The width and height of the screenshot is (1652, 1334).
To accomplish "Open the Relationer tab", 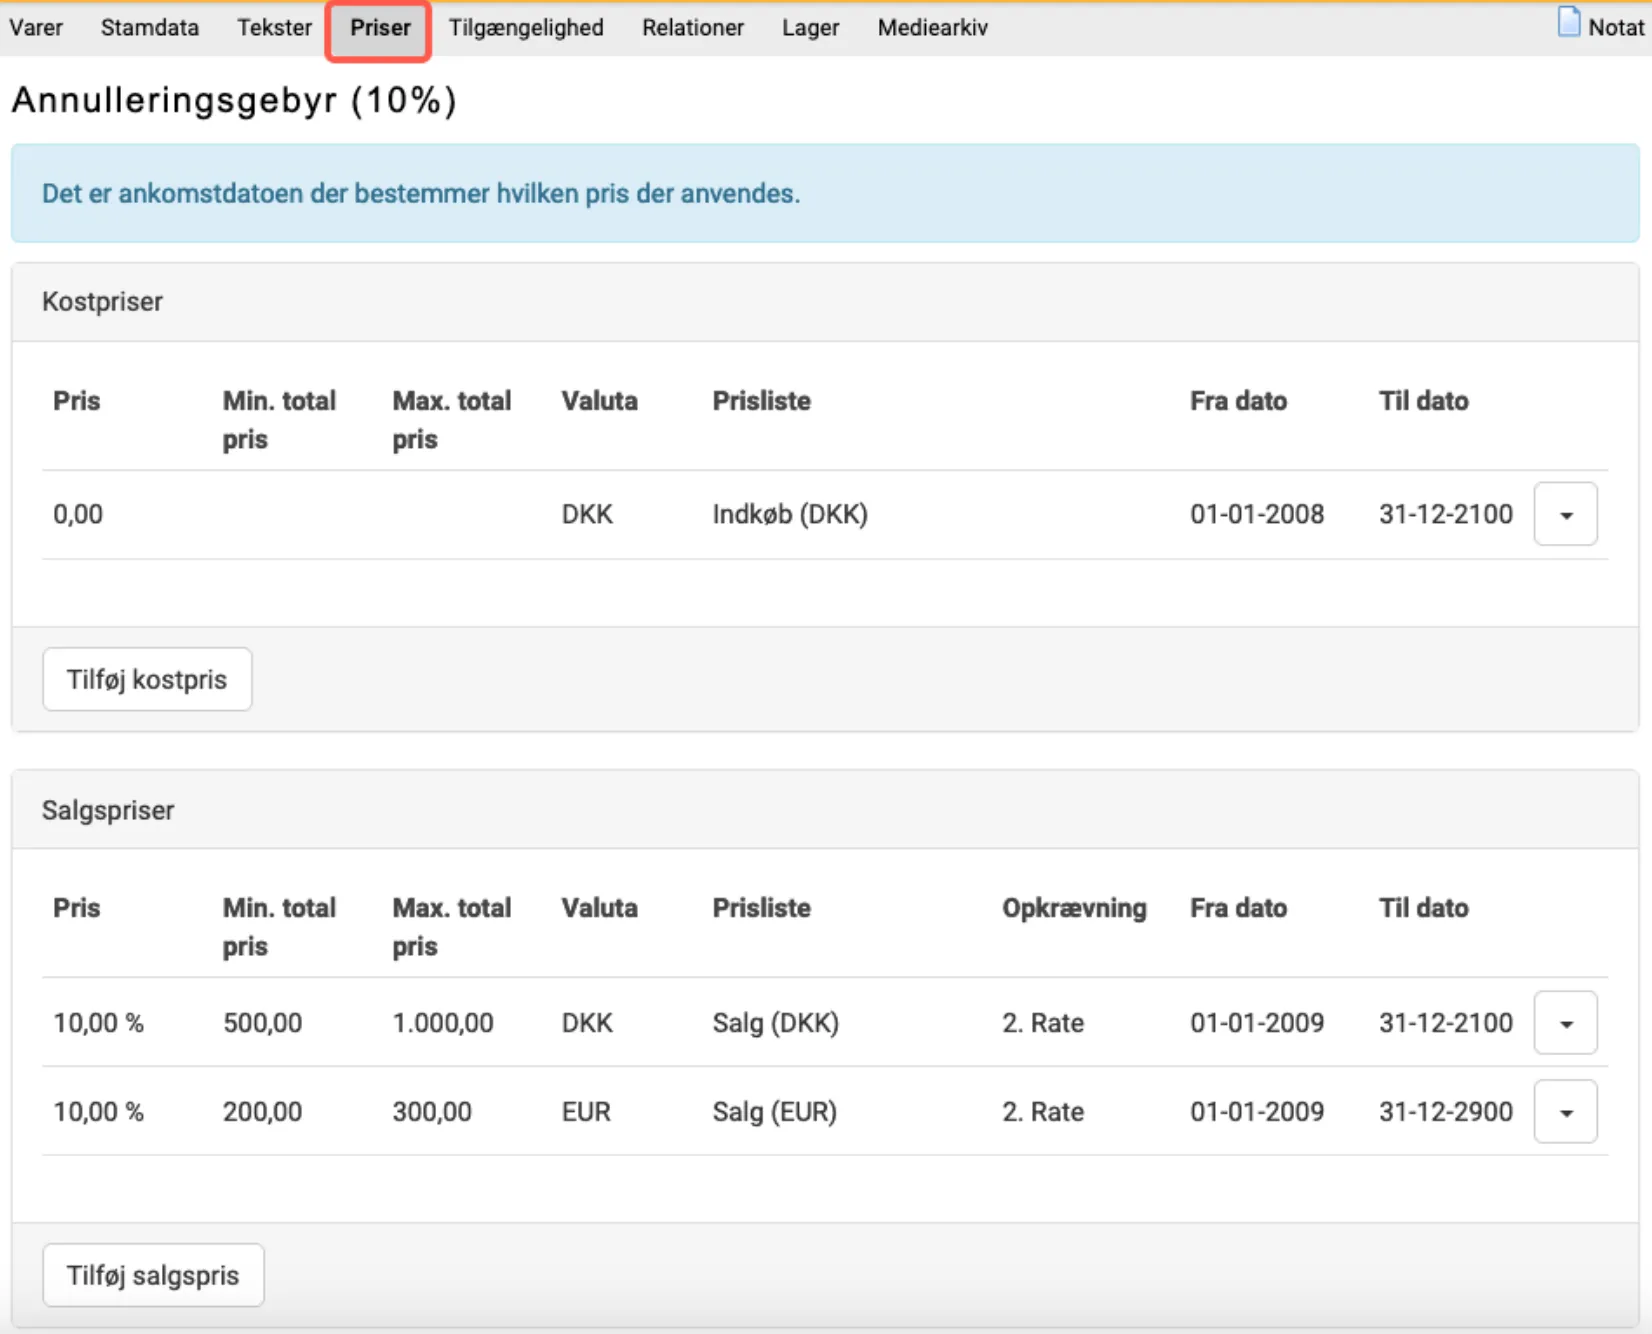I will [692, 28].
